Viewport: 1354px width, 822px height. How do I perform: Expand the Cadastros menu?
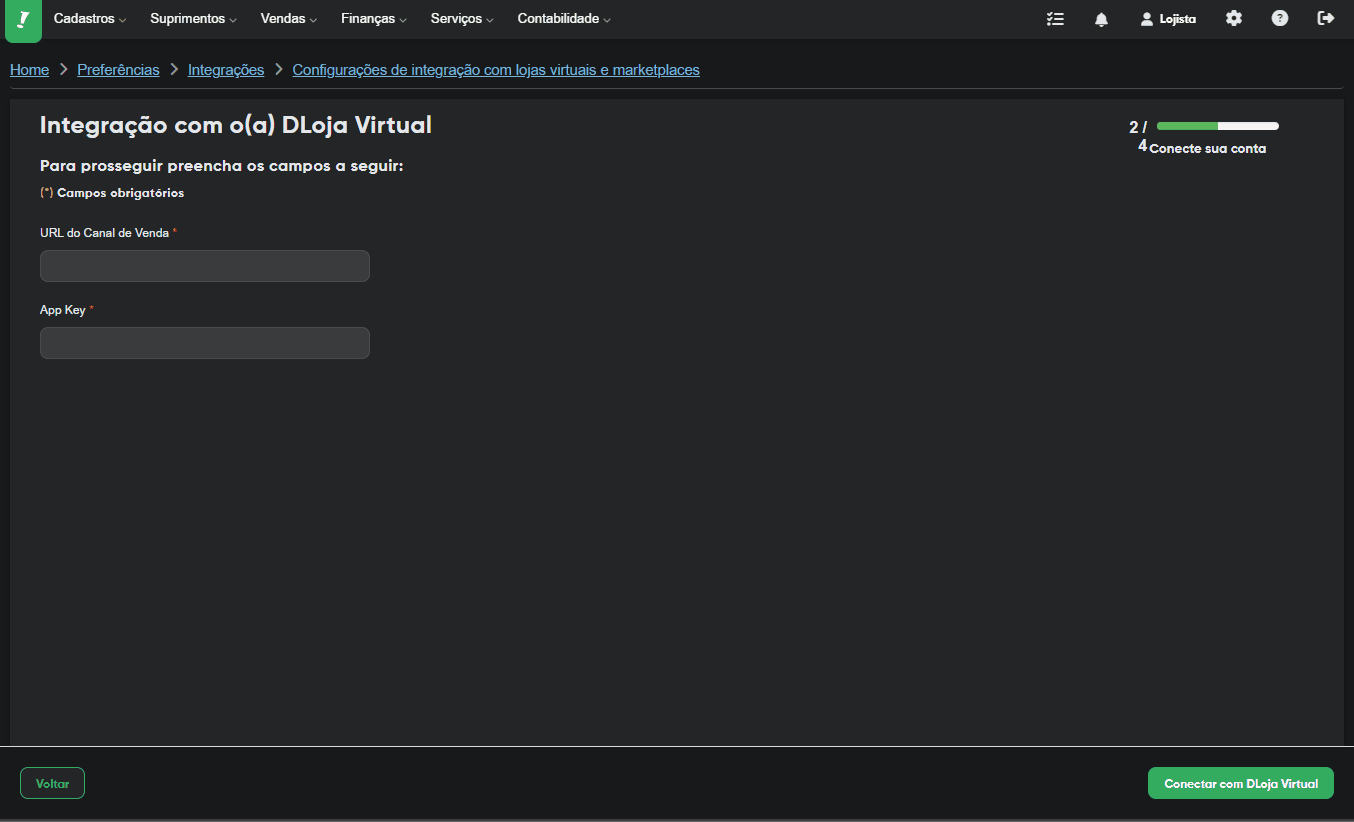point(90,19)
